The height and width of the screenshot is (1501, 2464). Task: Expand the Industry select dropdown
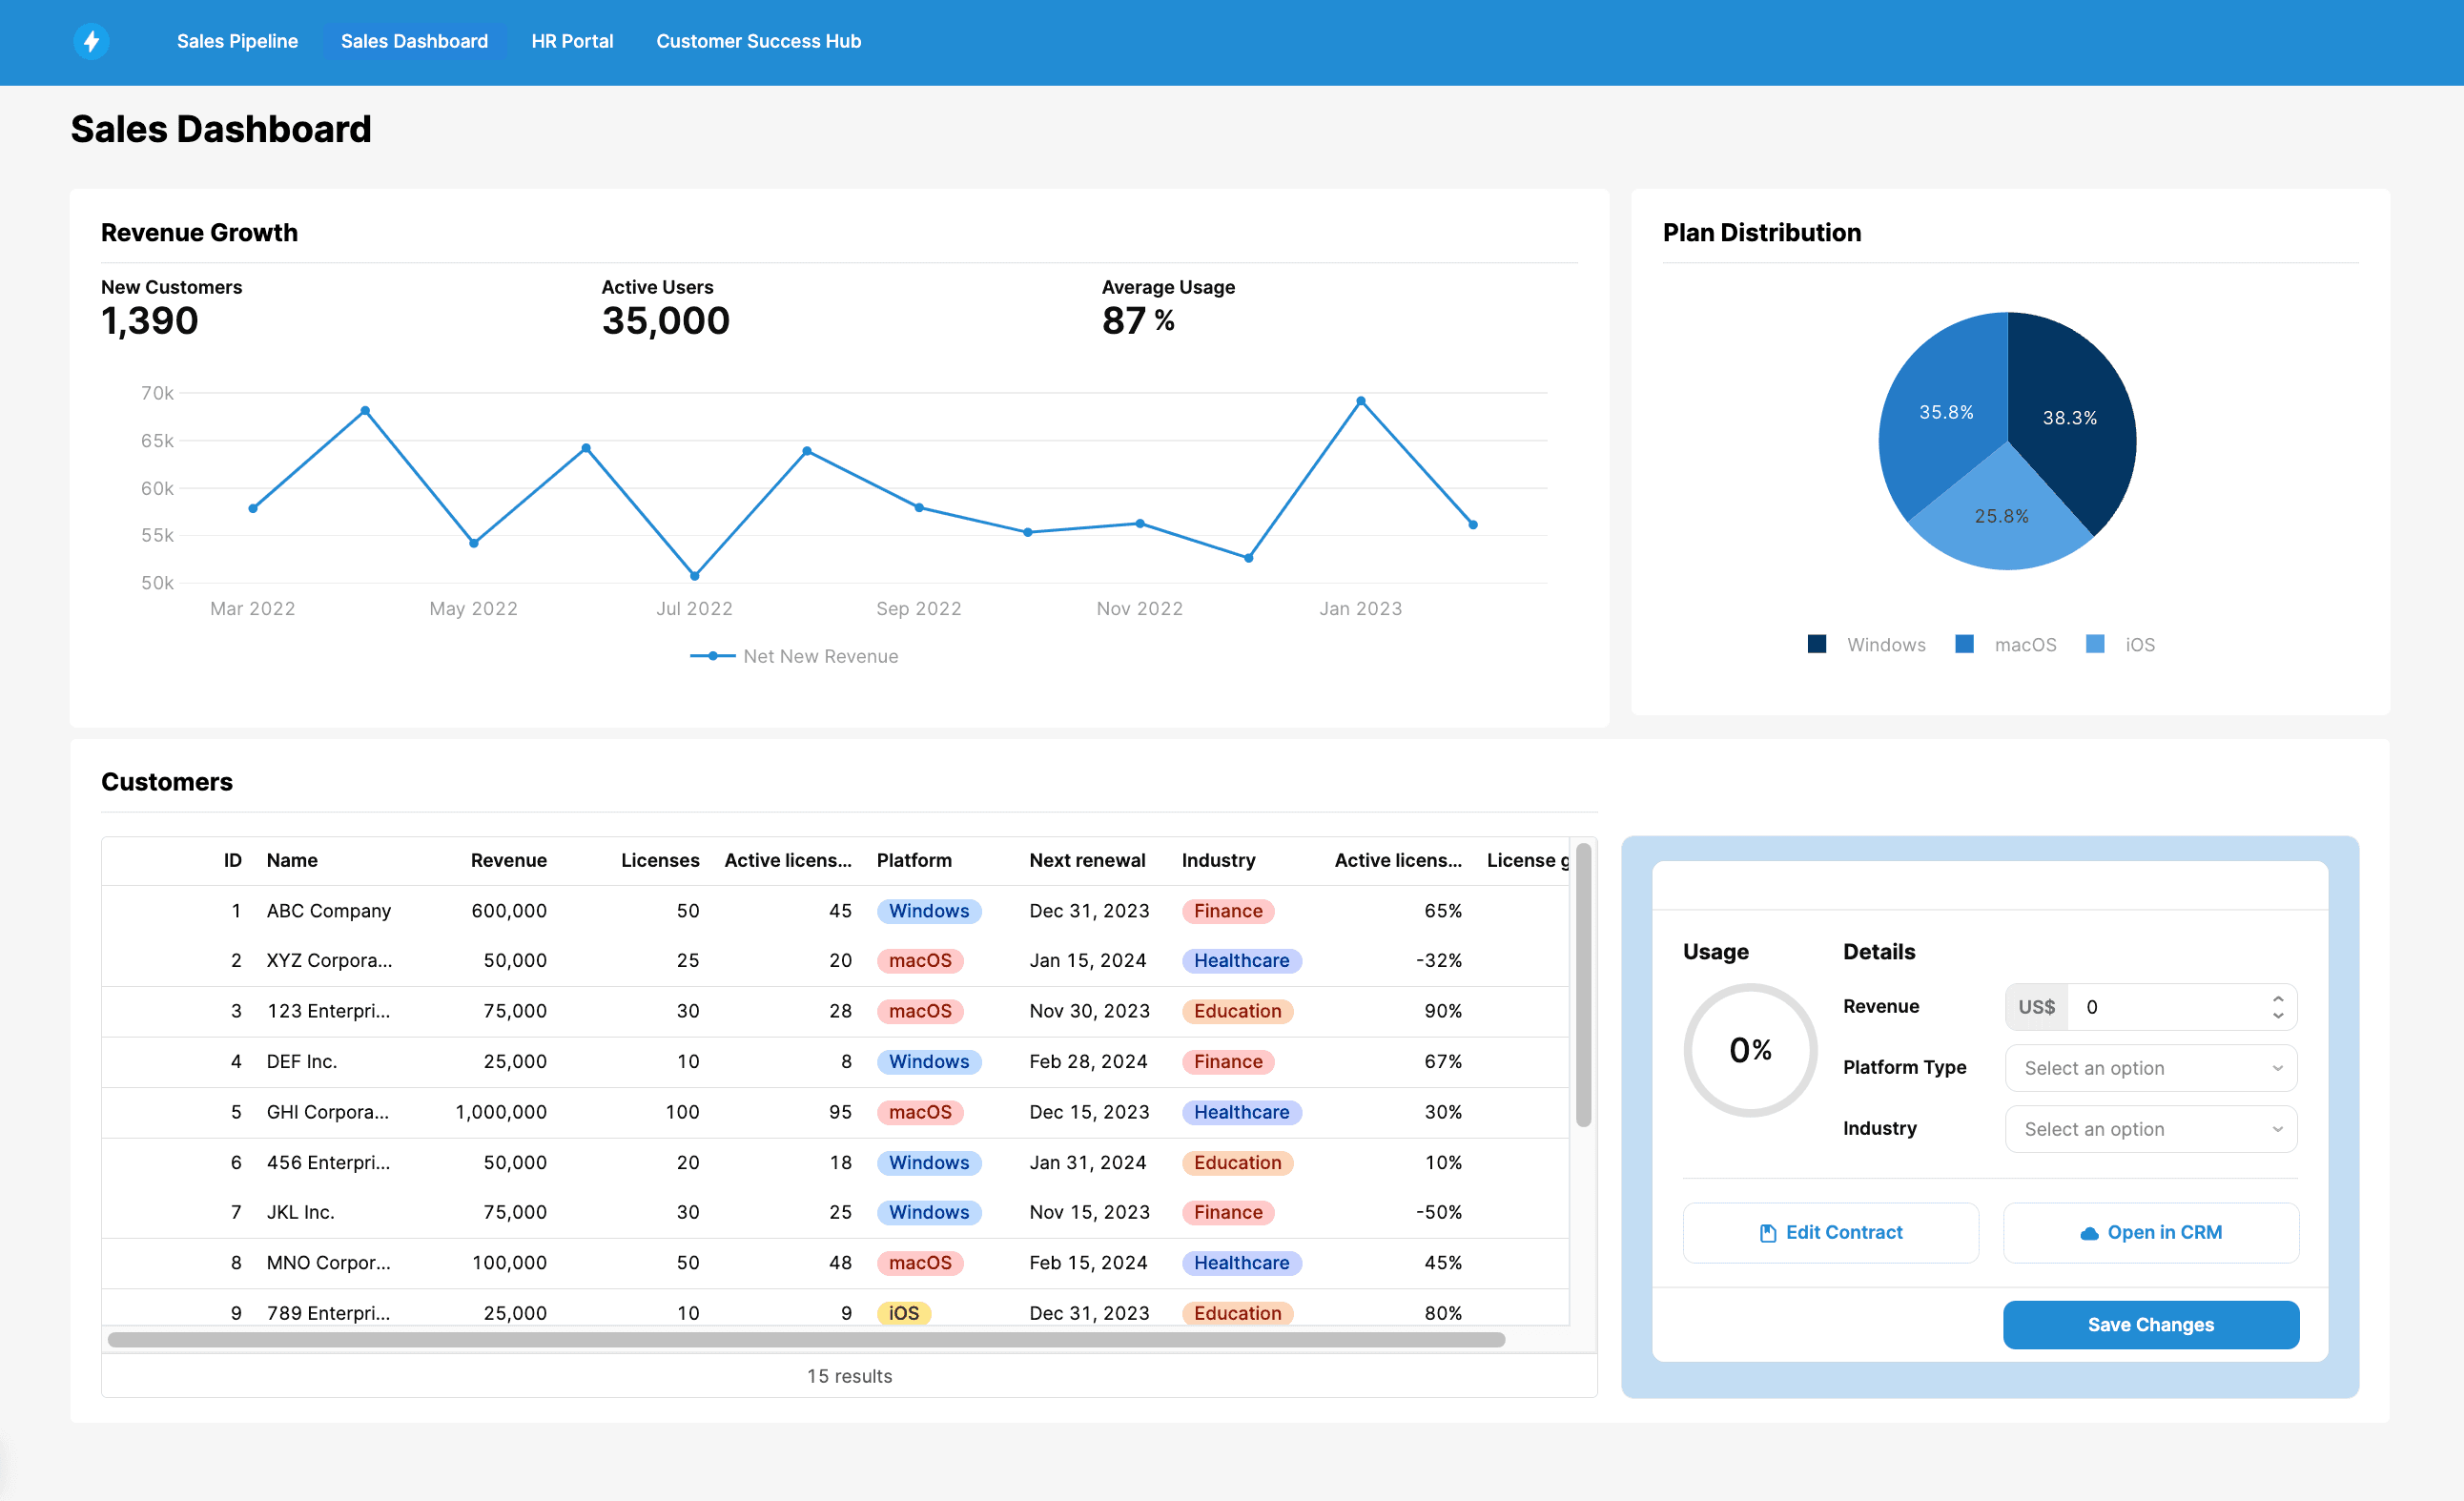click(x=2150, y=1129)
